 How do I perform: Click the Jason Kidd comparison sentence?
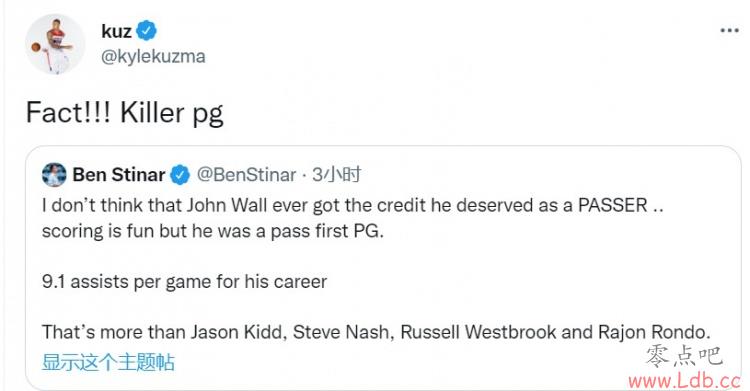pos(376,332)
